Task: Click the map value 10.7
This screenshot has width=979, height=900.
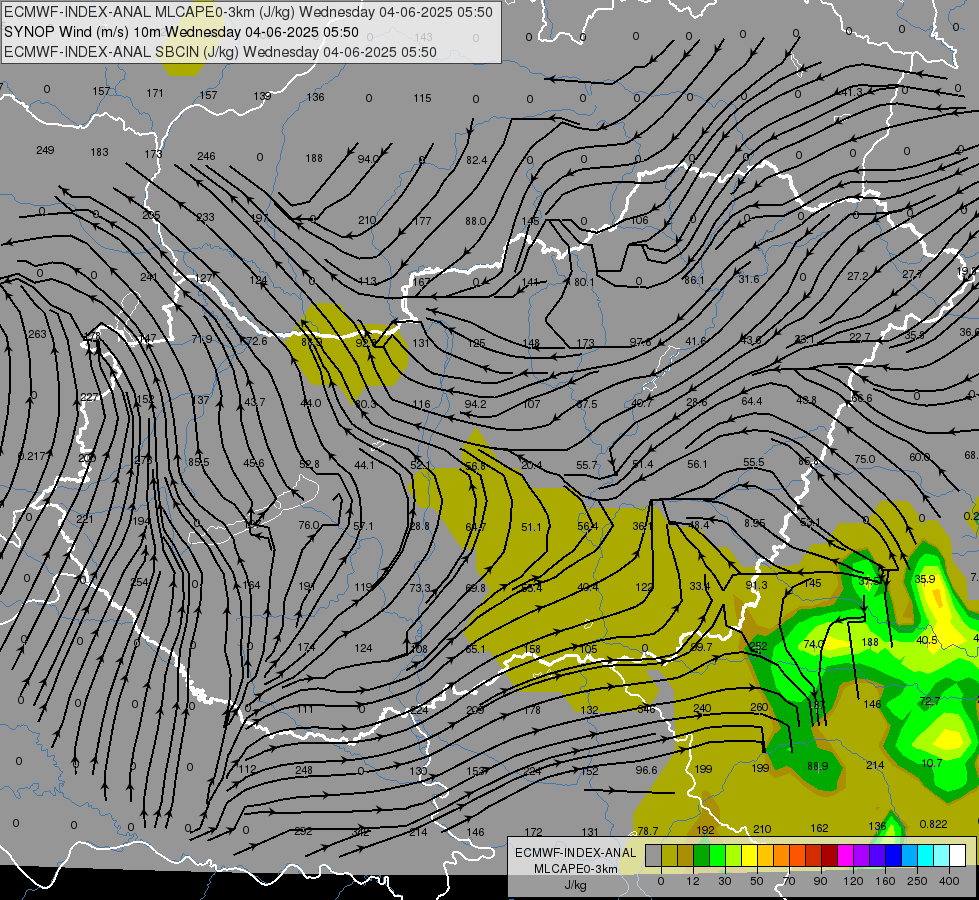Action: 932,763
